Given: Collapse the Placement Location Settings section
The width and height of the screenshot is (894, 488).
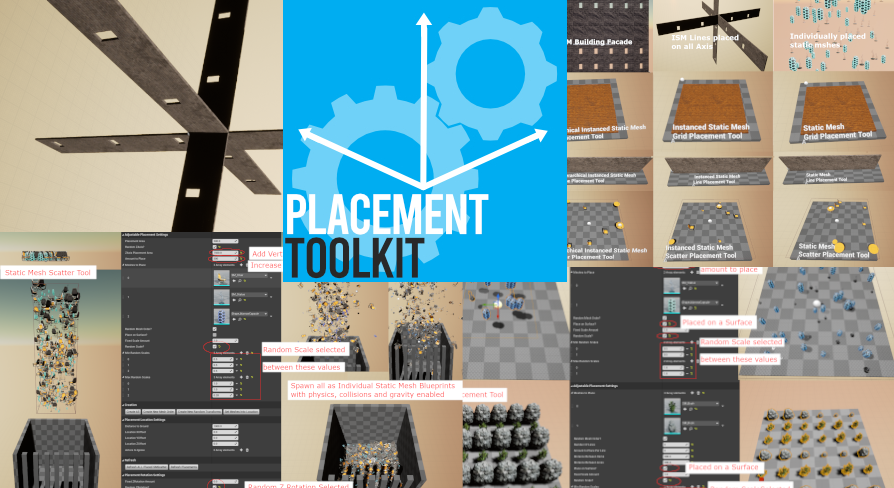Looking at the screenshot, I should pos(123,420).
